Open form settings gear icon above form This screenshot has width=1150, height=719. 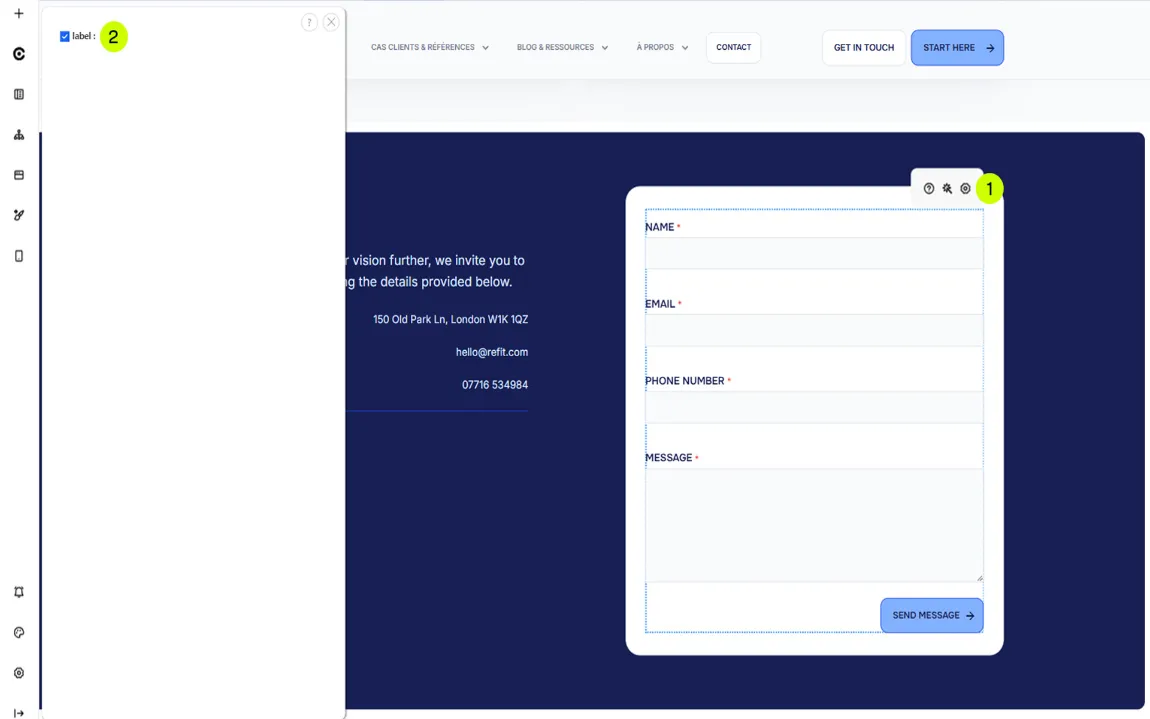pos(965,188)
